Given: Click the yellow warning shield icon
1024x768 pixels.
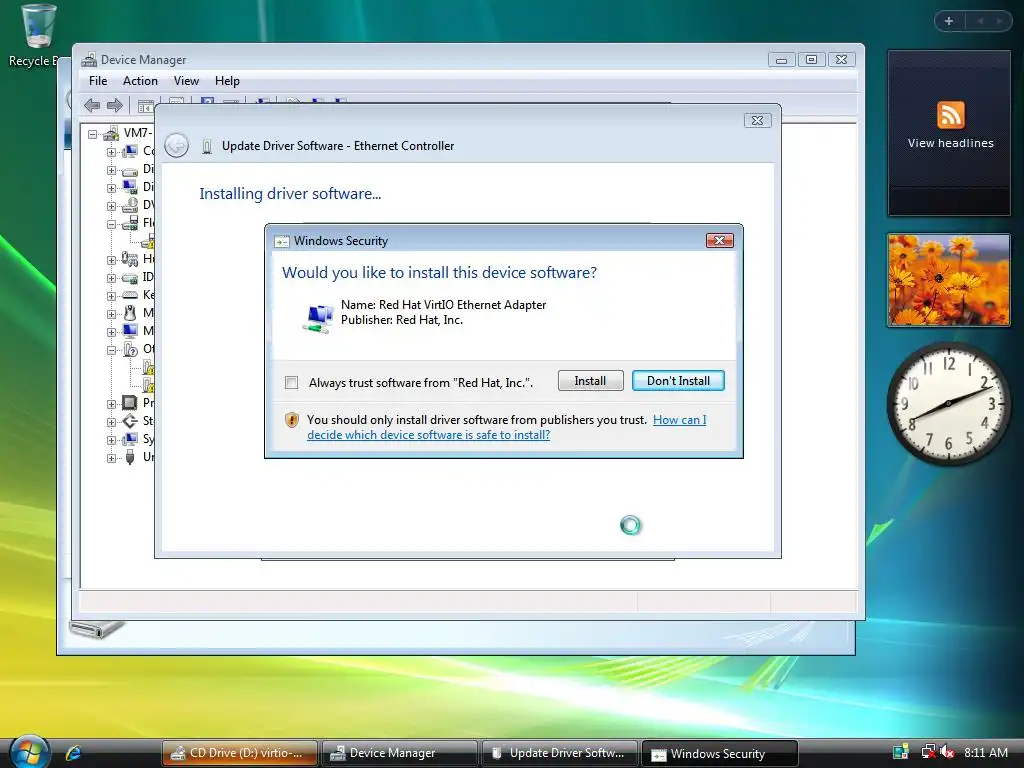Looking at the screenshot, I should tap(292, 420).
